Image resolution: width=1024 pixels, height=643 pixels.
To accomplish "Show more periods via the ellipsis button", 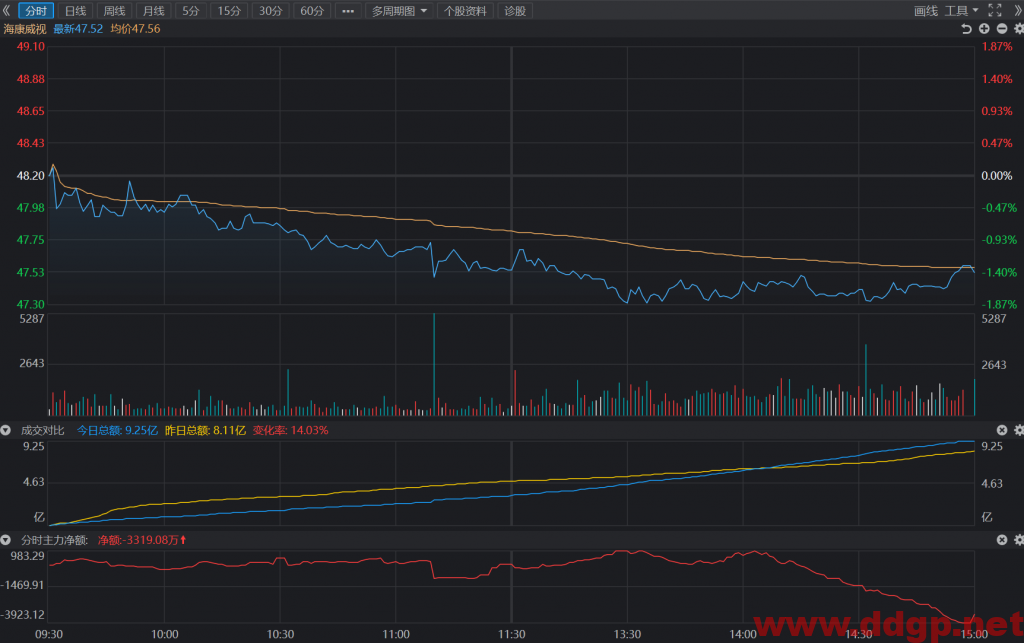I will (x=347, y=11).
